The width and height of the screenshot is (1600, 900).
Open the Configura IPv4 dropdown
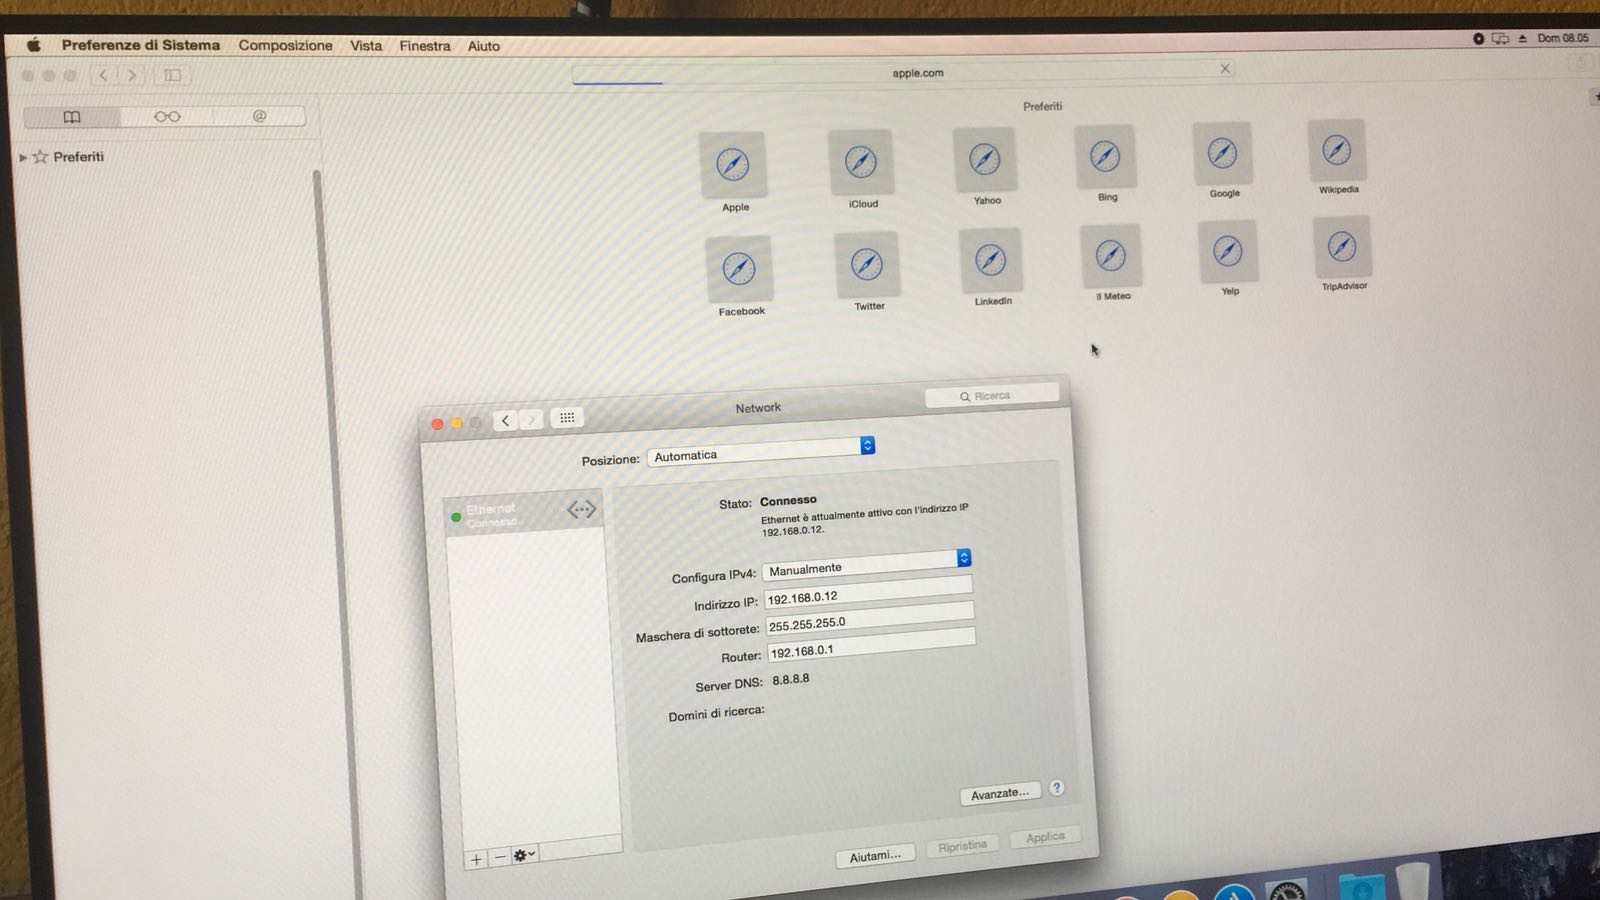(x=866, y=563)
